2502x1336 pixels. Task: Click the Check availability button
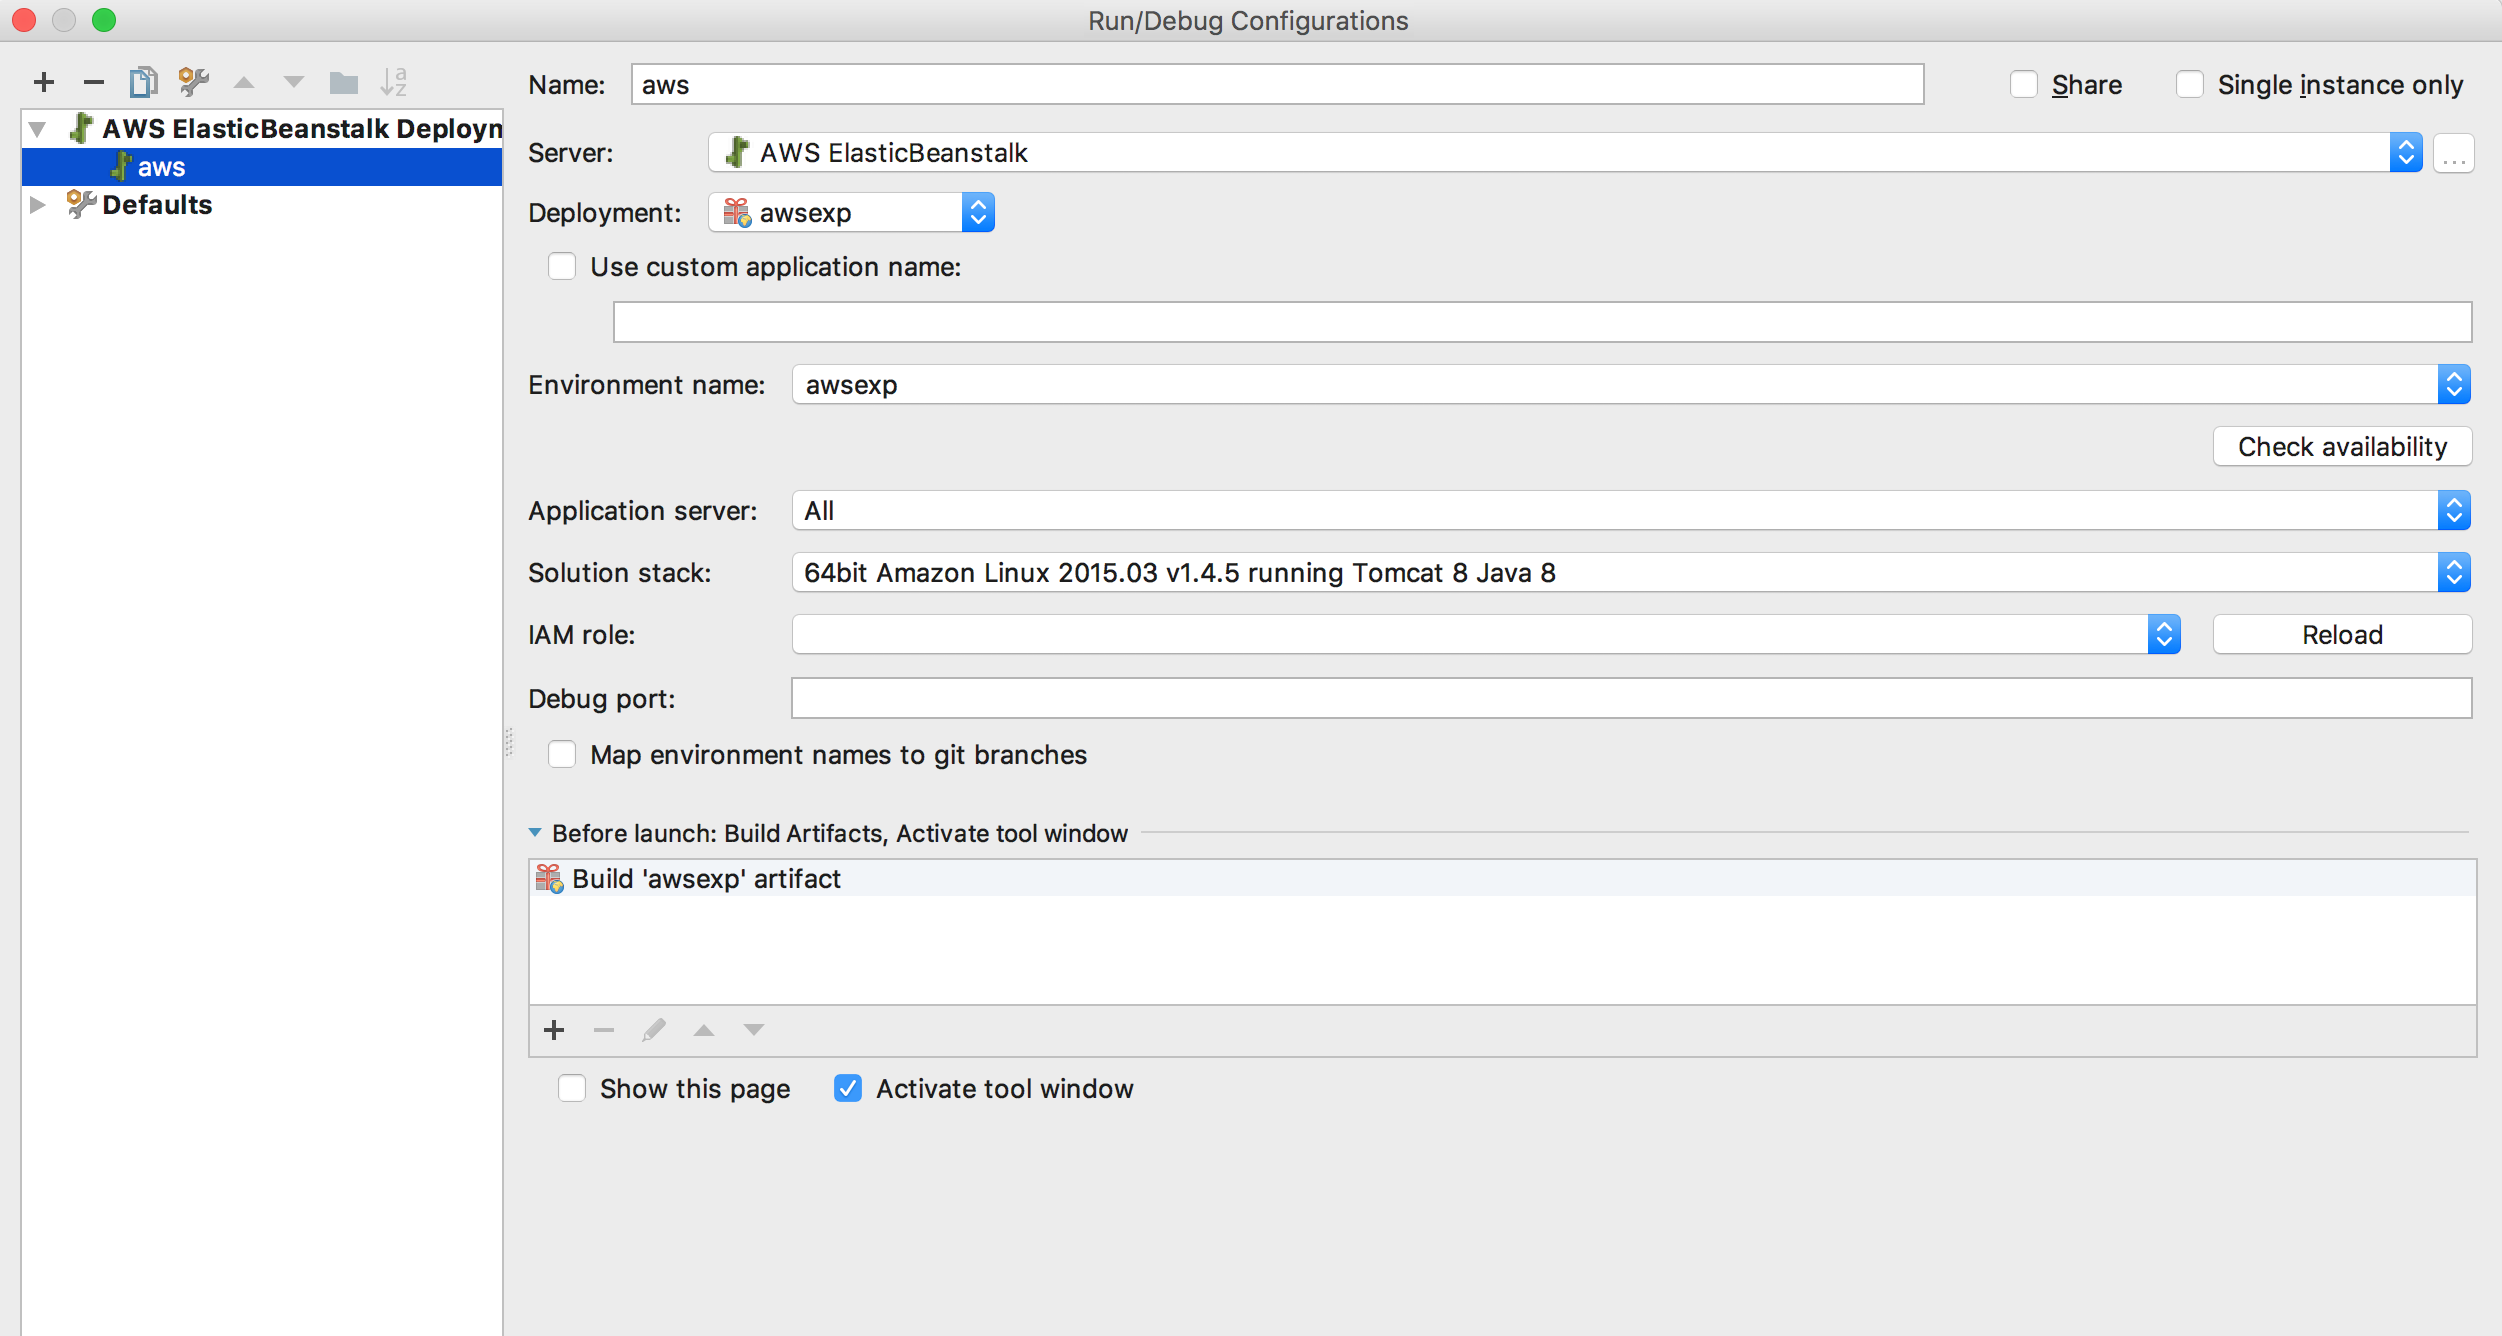click(x=2342, y=446)
